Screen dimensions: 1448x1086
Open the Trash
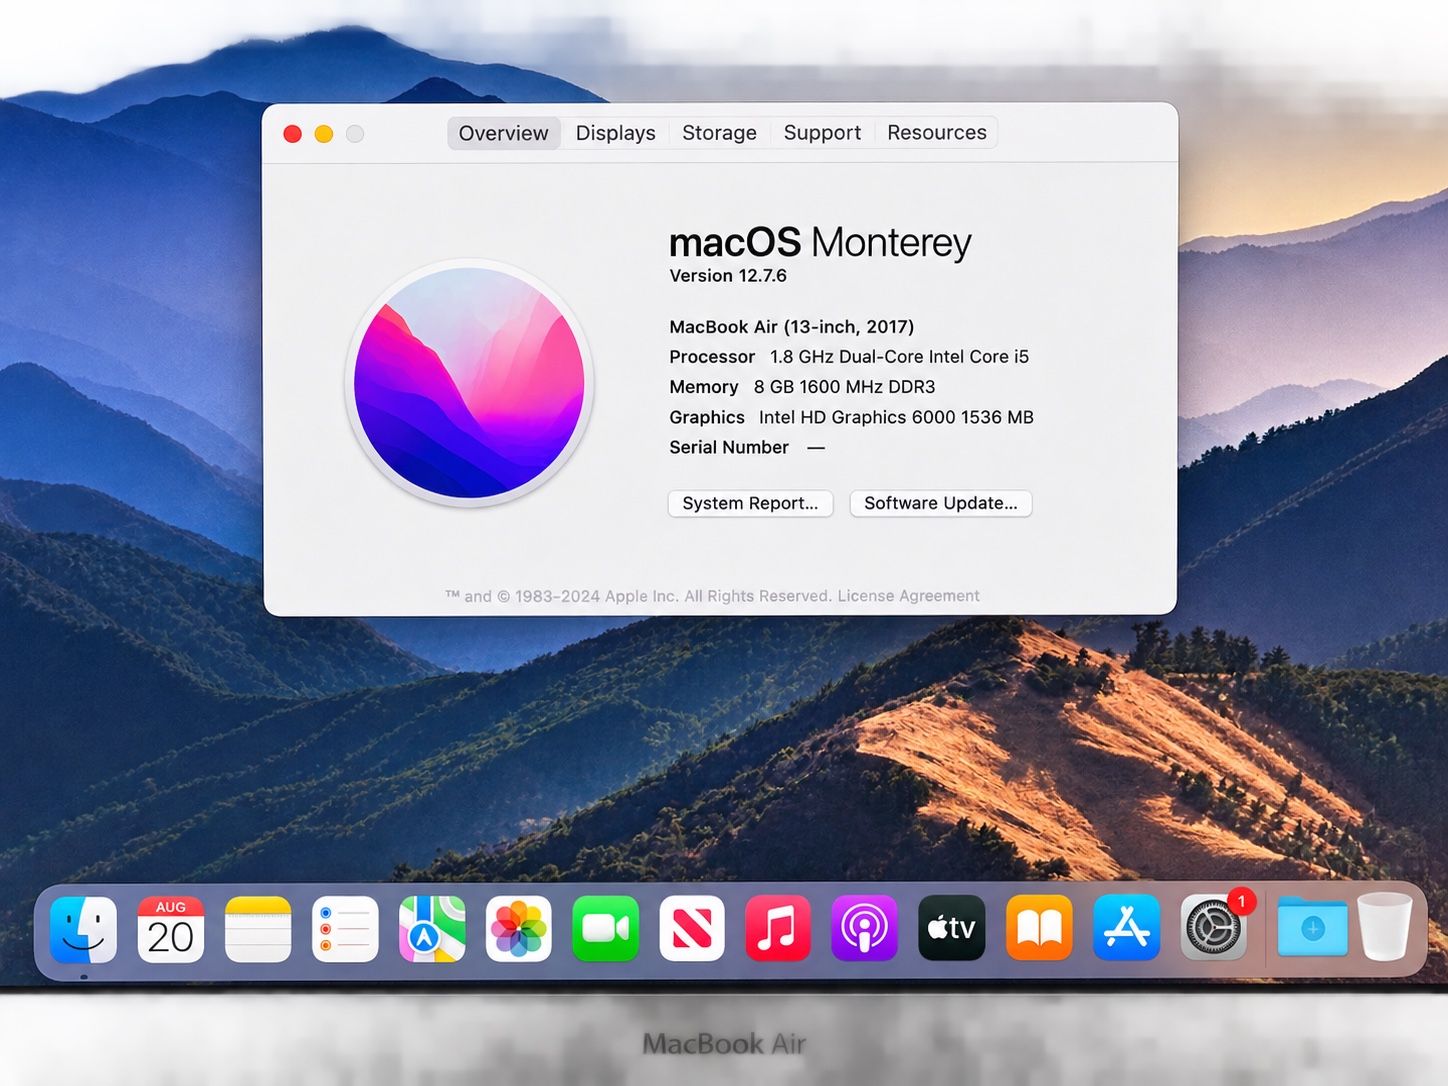coord(1385,927)
